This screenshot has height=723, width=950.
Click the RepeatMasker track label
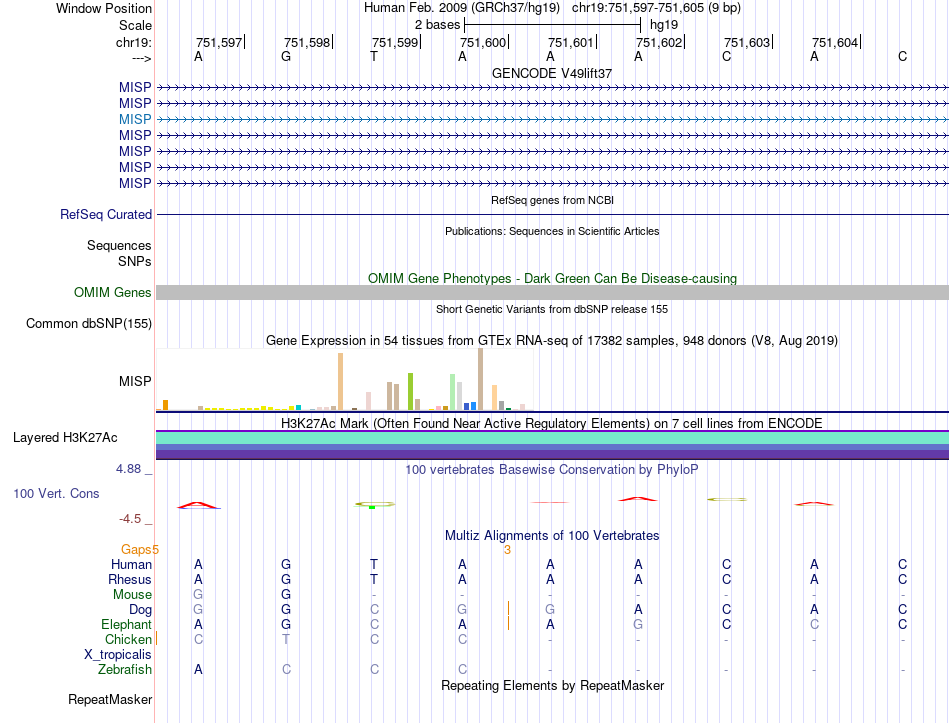[x=110, y=699]
